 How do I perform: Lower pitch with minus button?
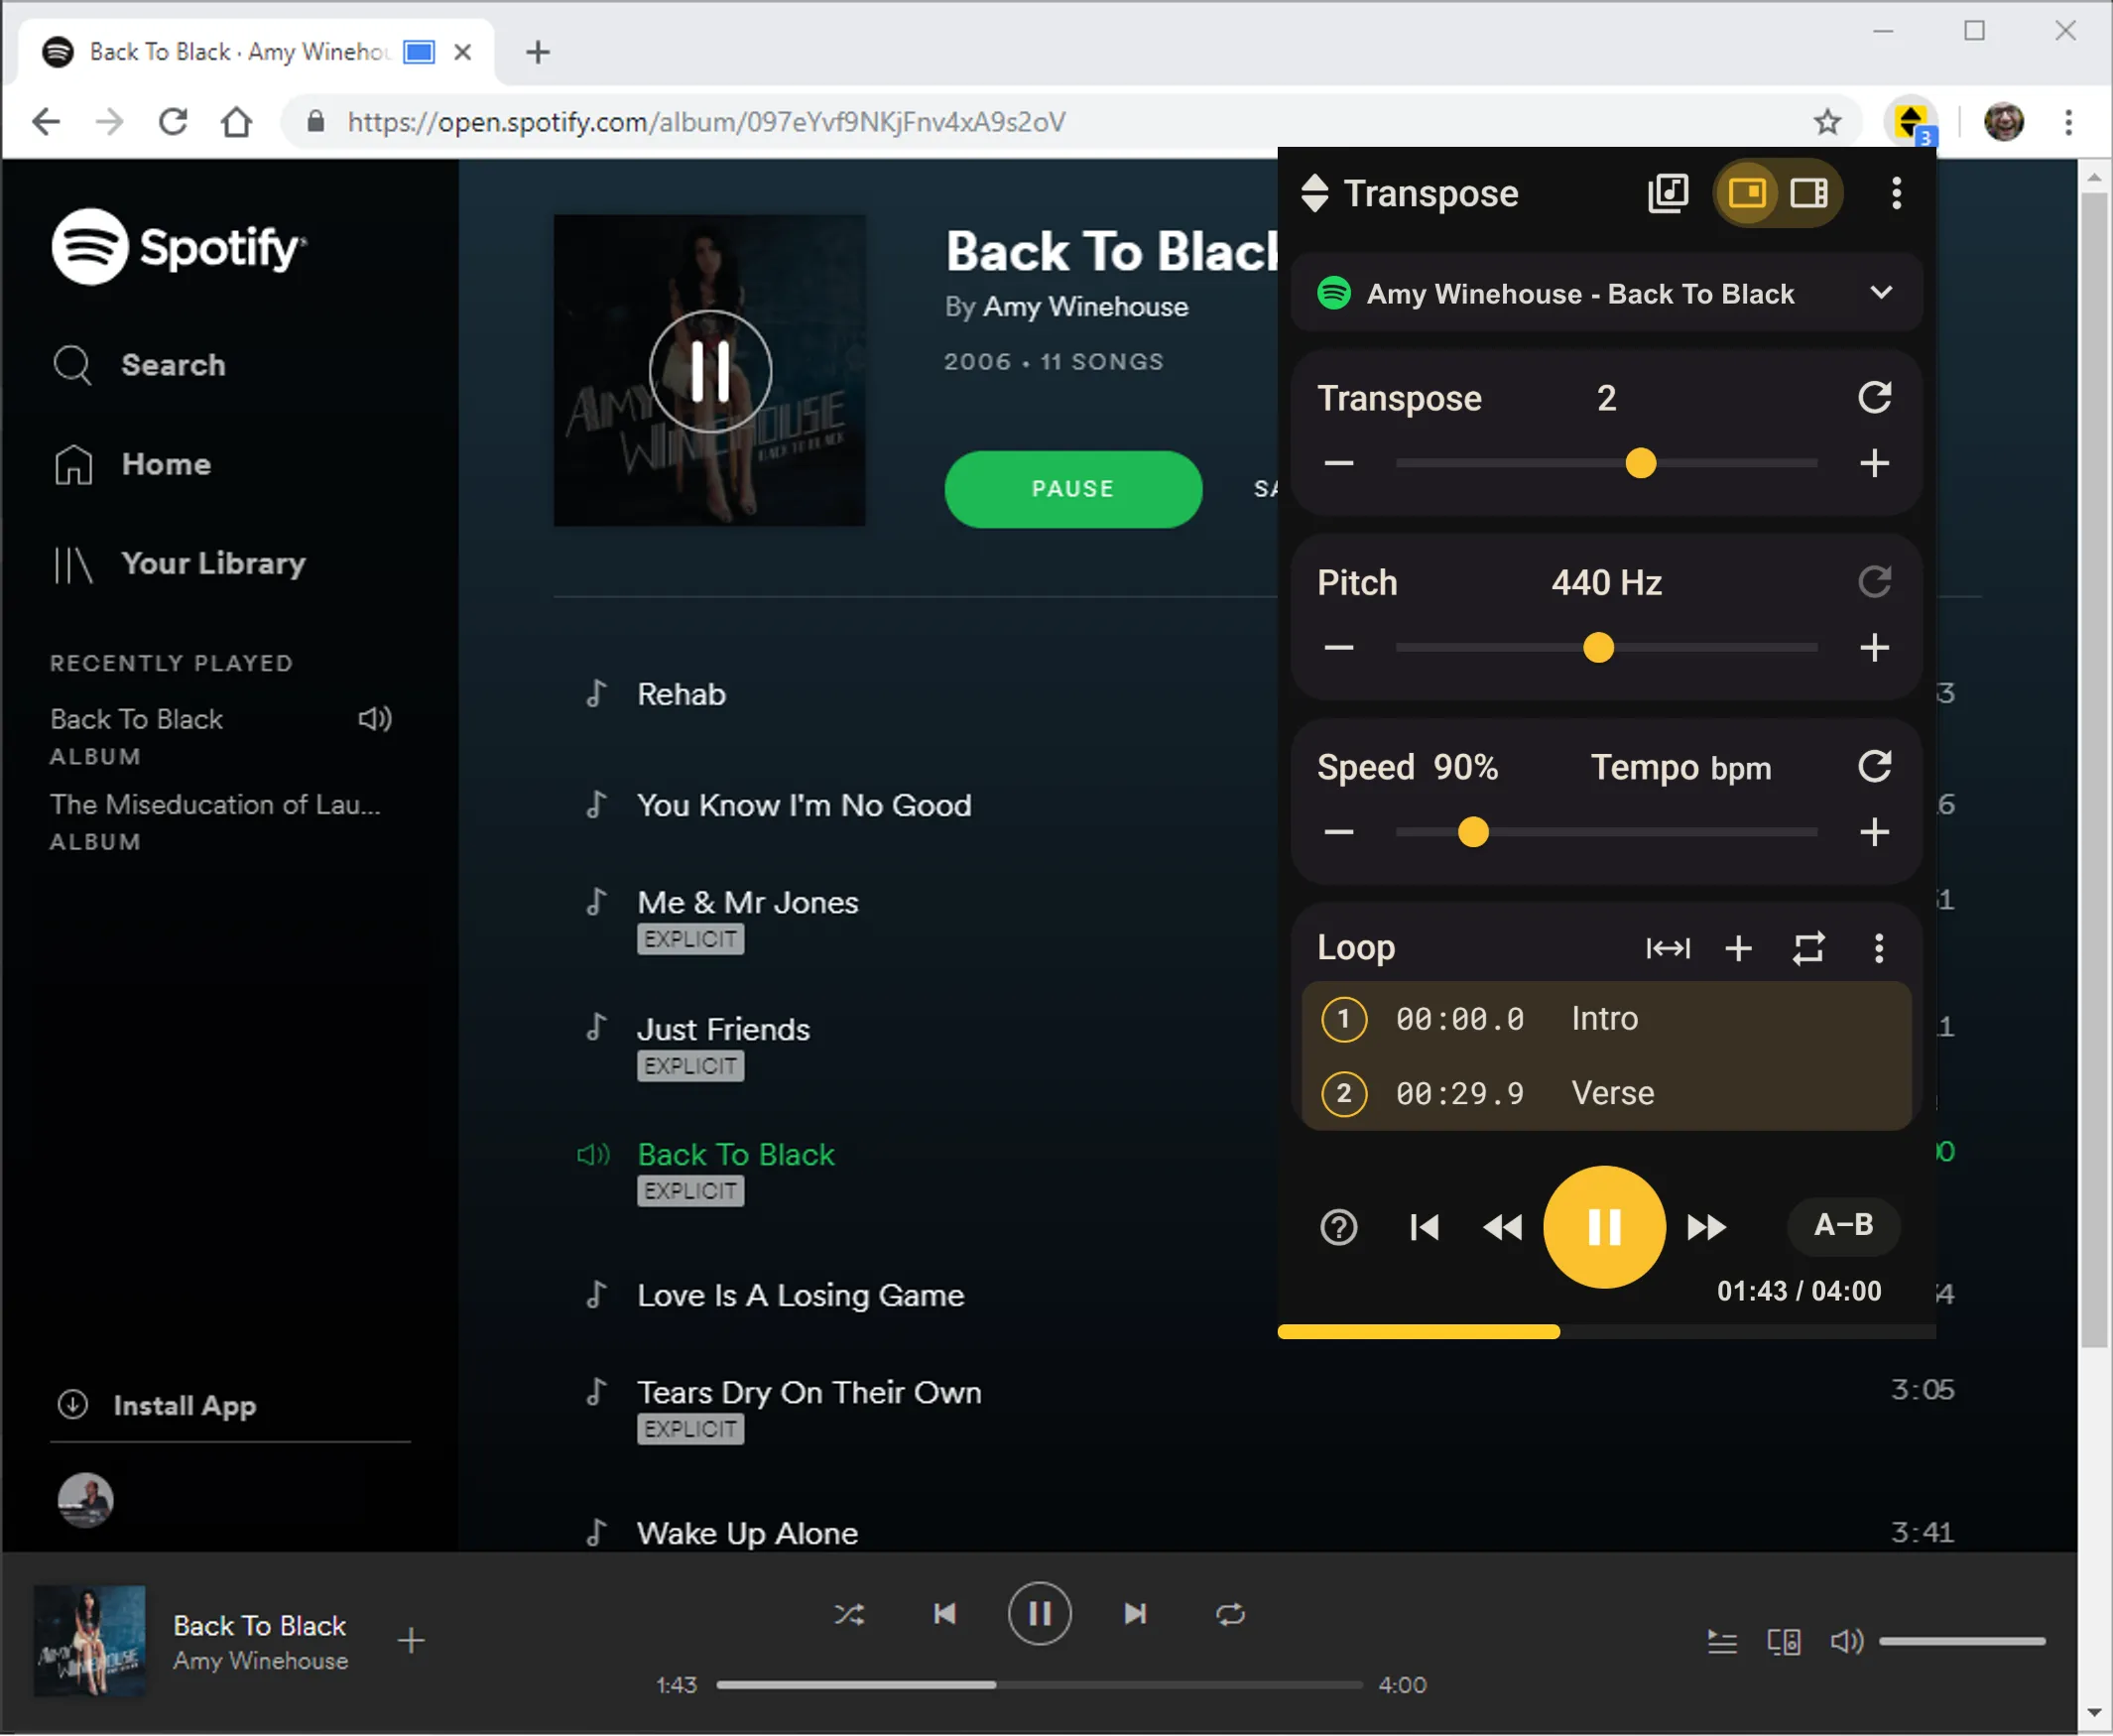tap(1338, 648)
